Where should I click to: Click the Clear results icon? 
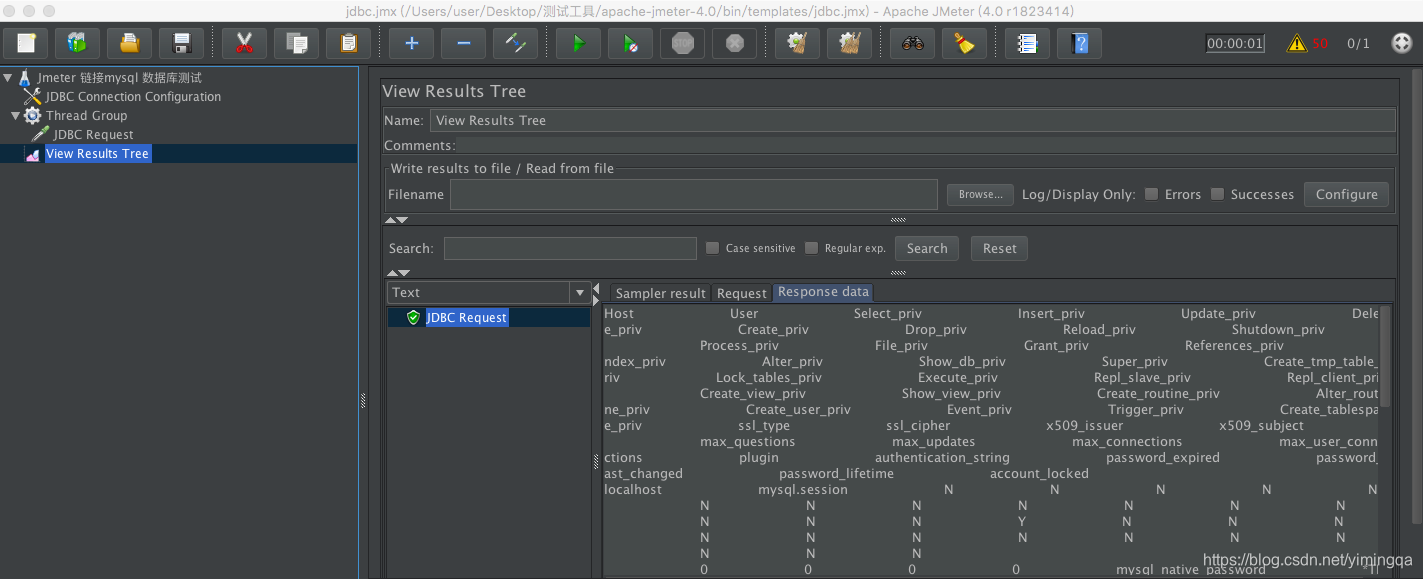click(797, 43)
